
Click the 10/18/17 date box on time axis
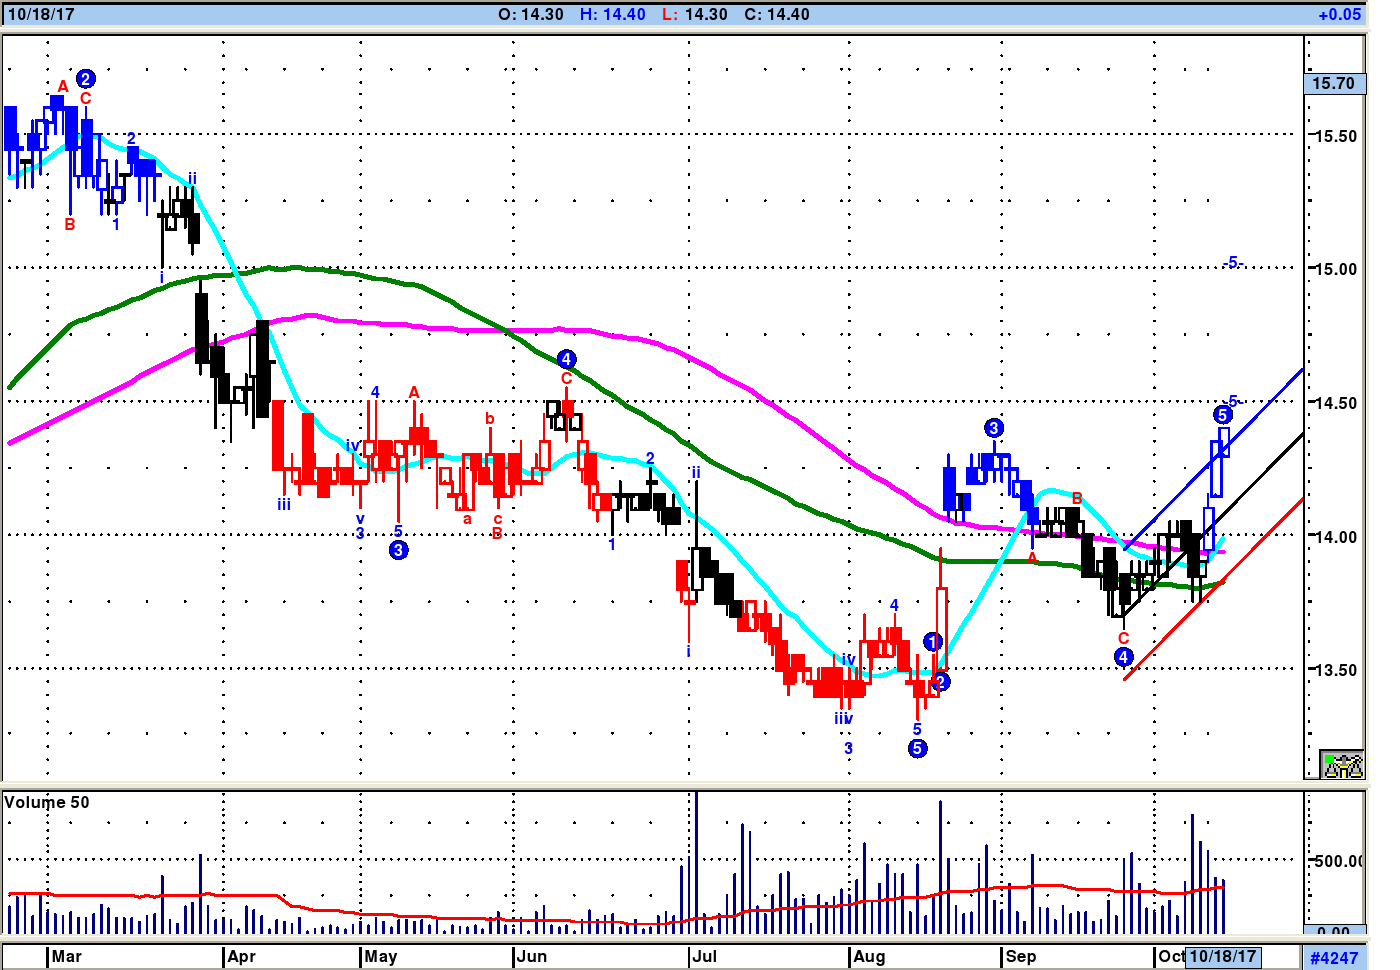click(1222, 956)
